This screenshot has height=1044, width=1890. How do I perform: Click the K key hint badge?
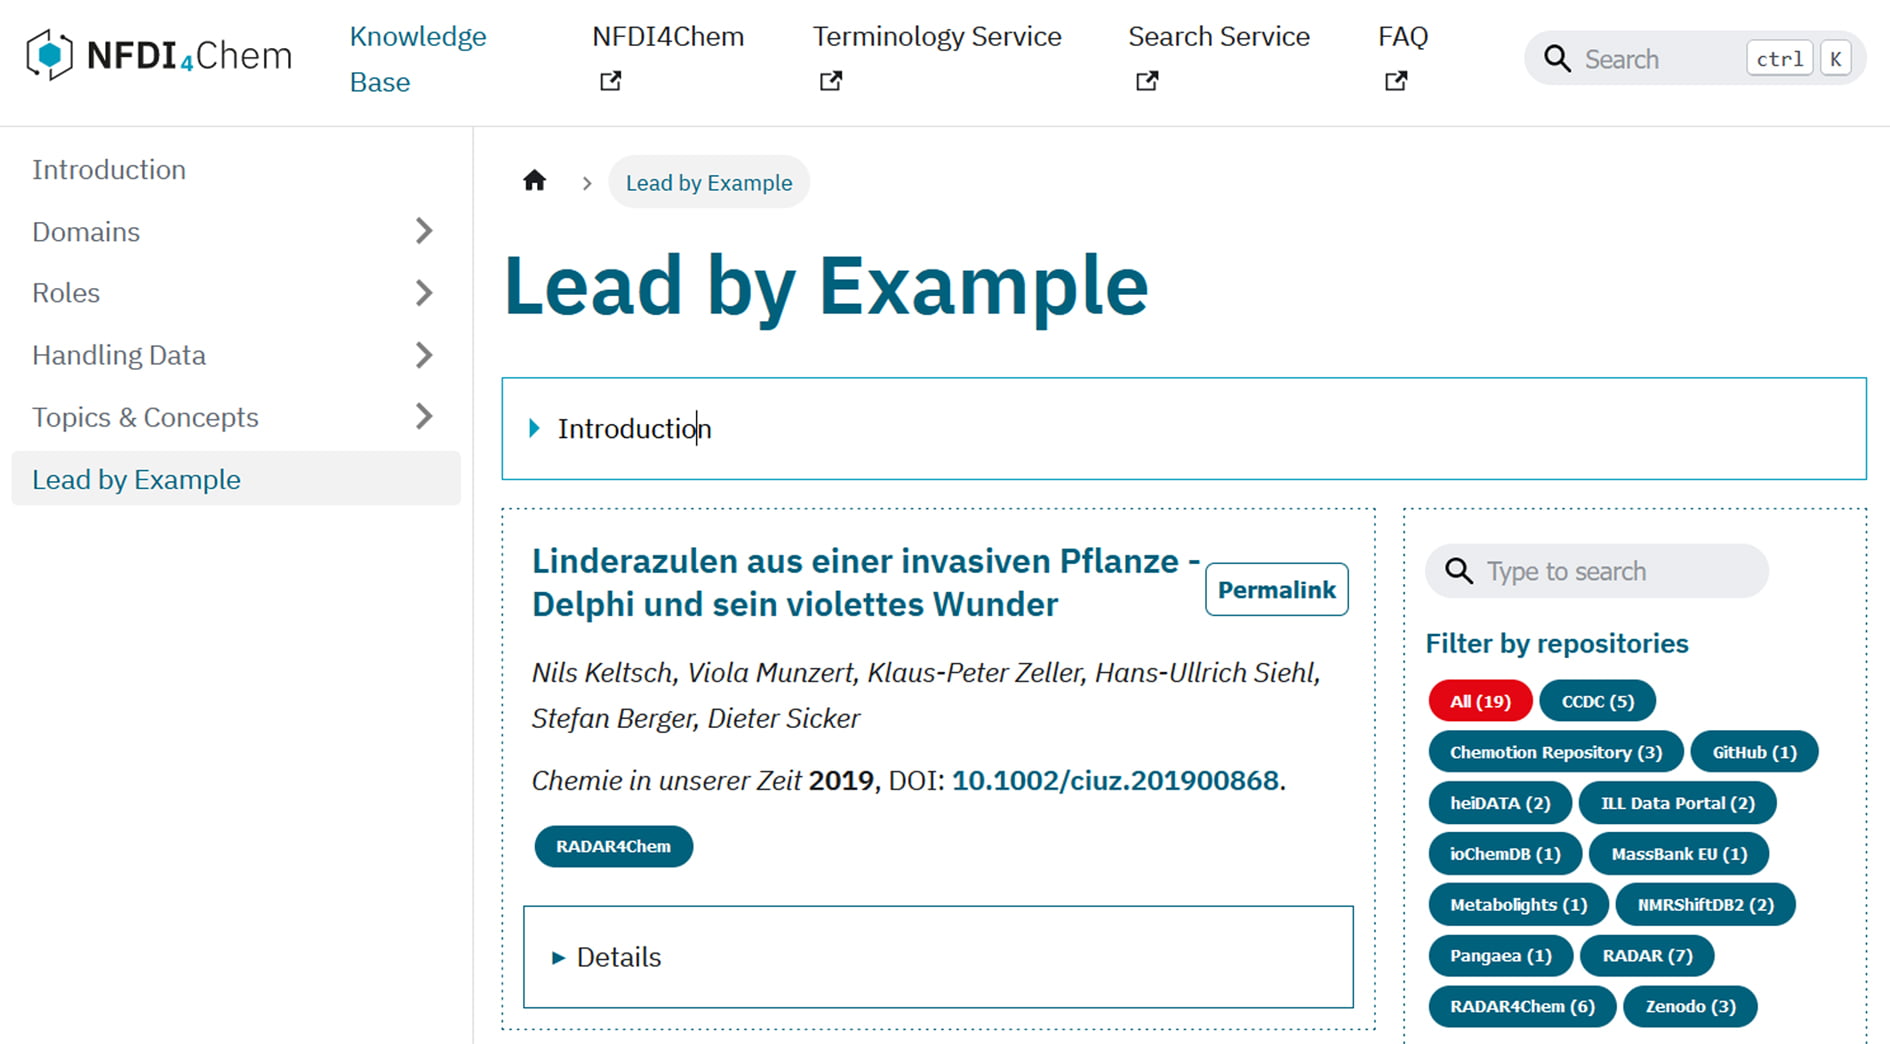pyautogui.click(x=1835, y=59)
